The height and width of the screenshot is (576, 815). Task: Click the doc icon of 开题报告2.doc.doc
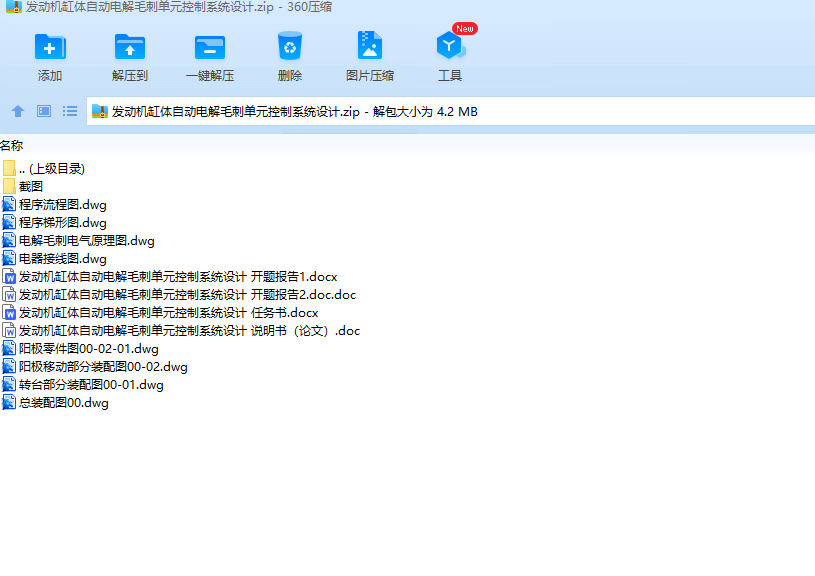point(9,294)
